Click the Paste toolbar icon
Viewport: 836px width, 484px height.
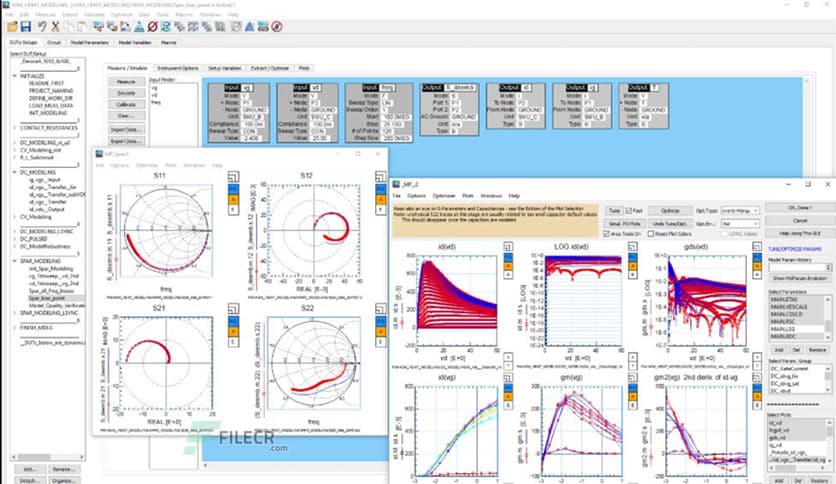click(82, 26)
